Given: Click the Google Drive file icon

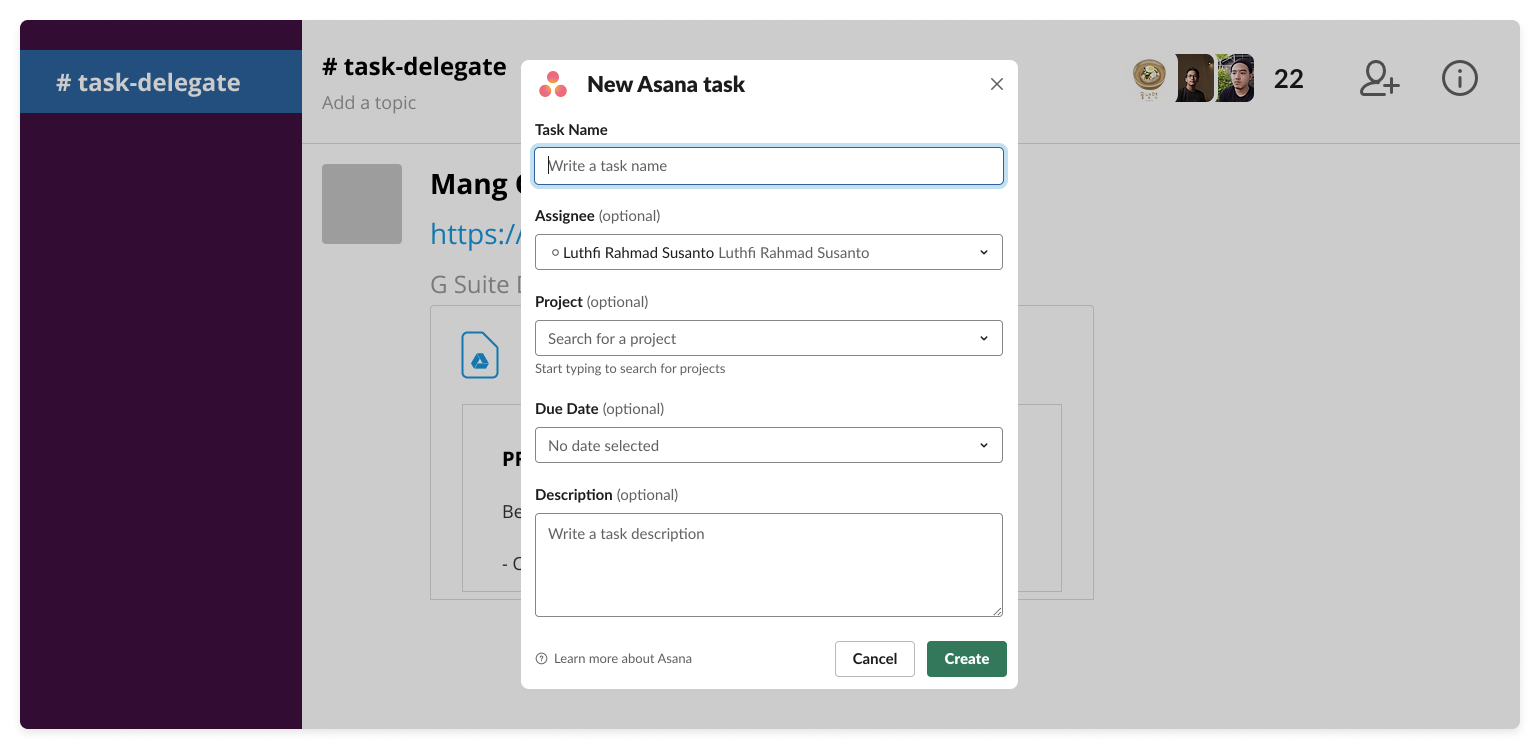Looking at the screenshot, I should [x=480, y=355].
